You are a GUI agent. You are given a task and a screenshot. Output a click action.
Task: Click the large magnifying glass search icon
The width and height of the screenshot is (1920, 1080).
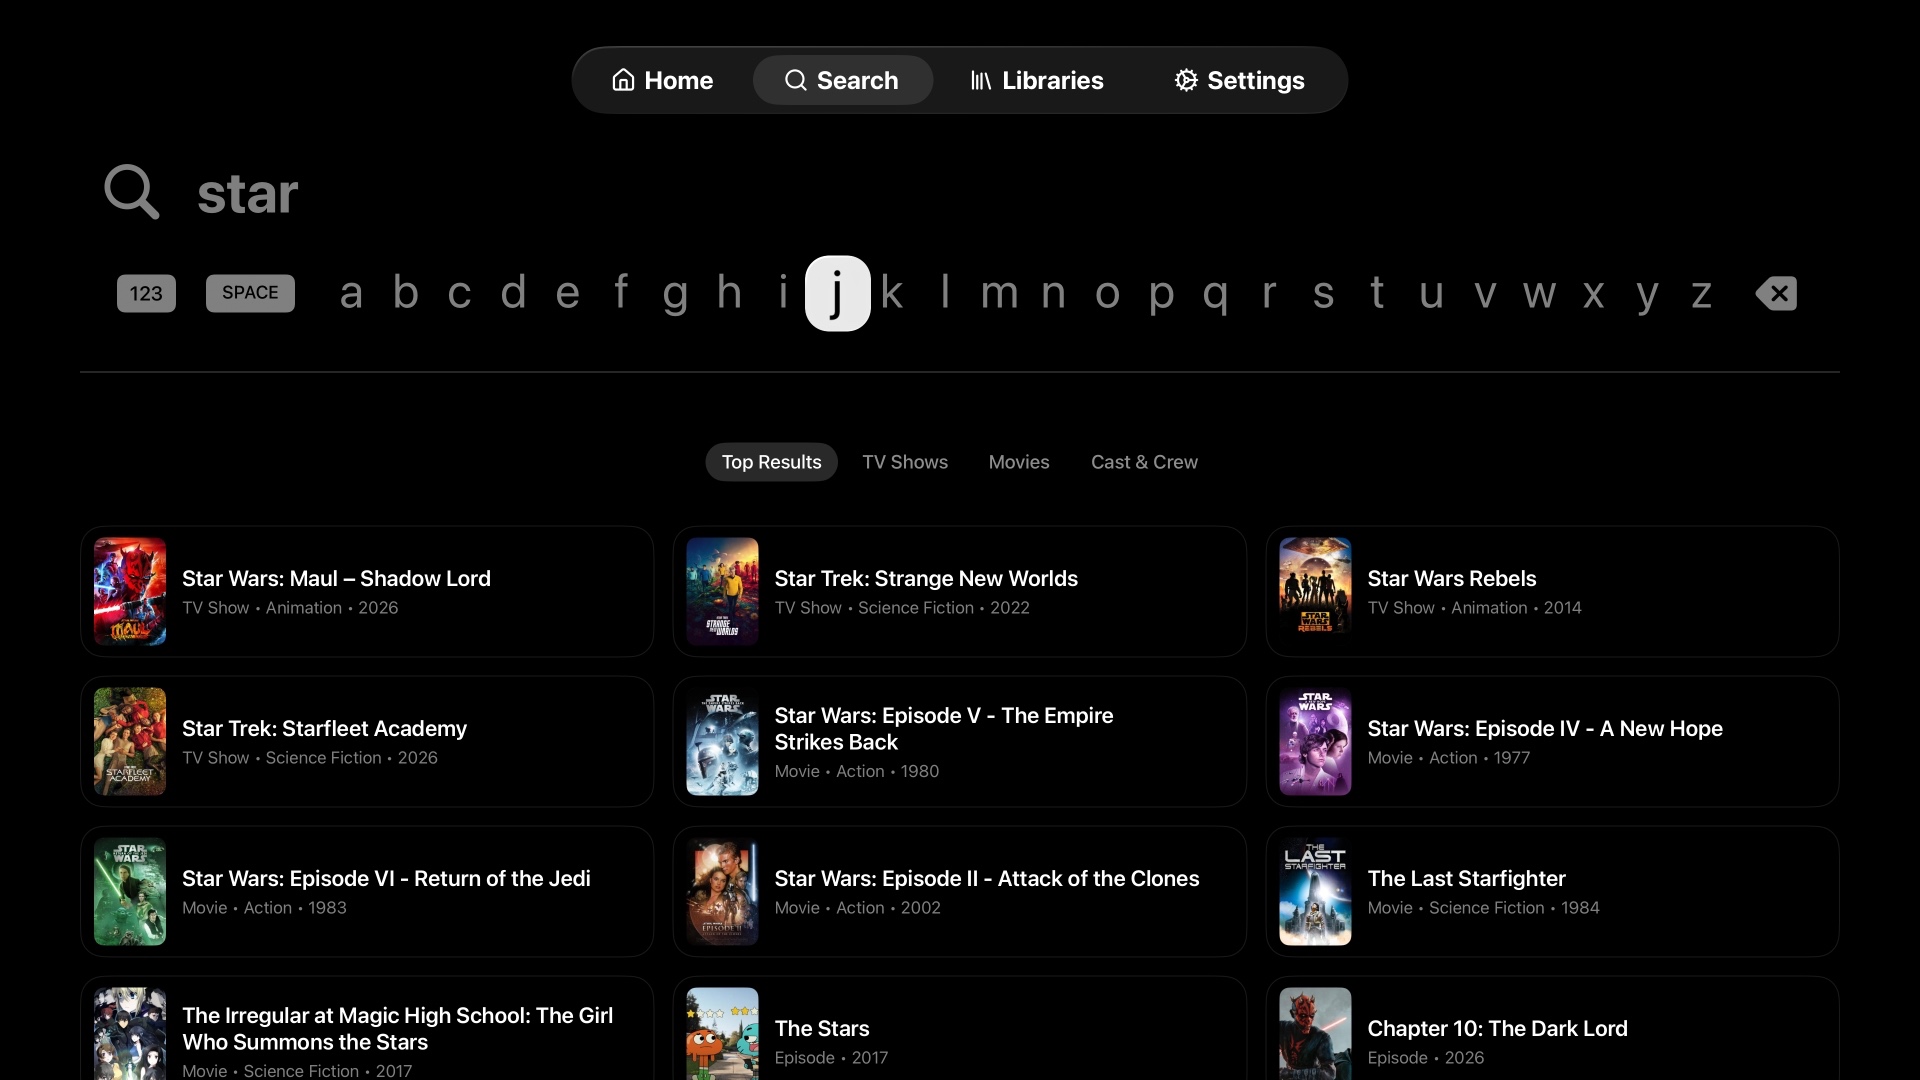click(131, 192)
